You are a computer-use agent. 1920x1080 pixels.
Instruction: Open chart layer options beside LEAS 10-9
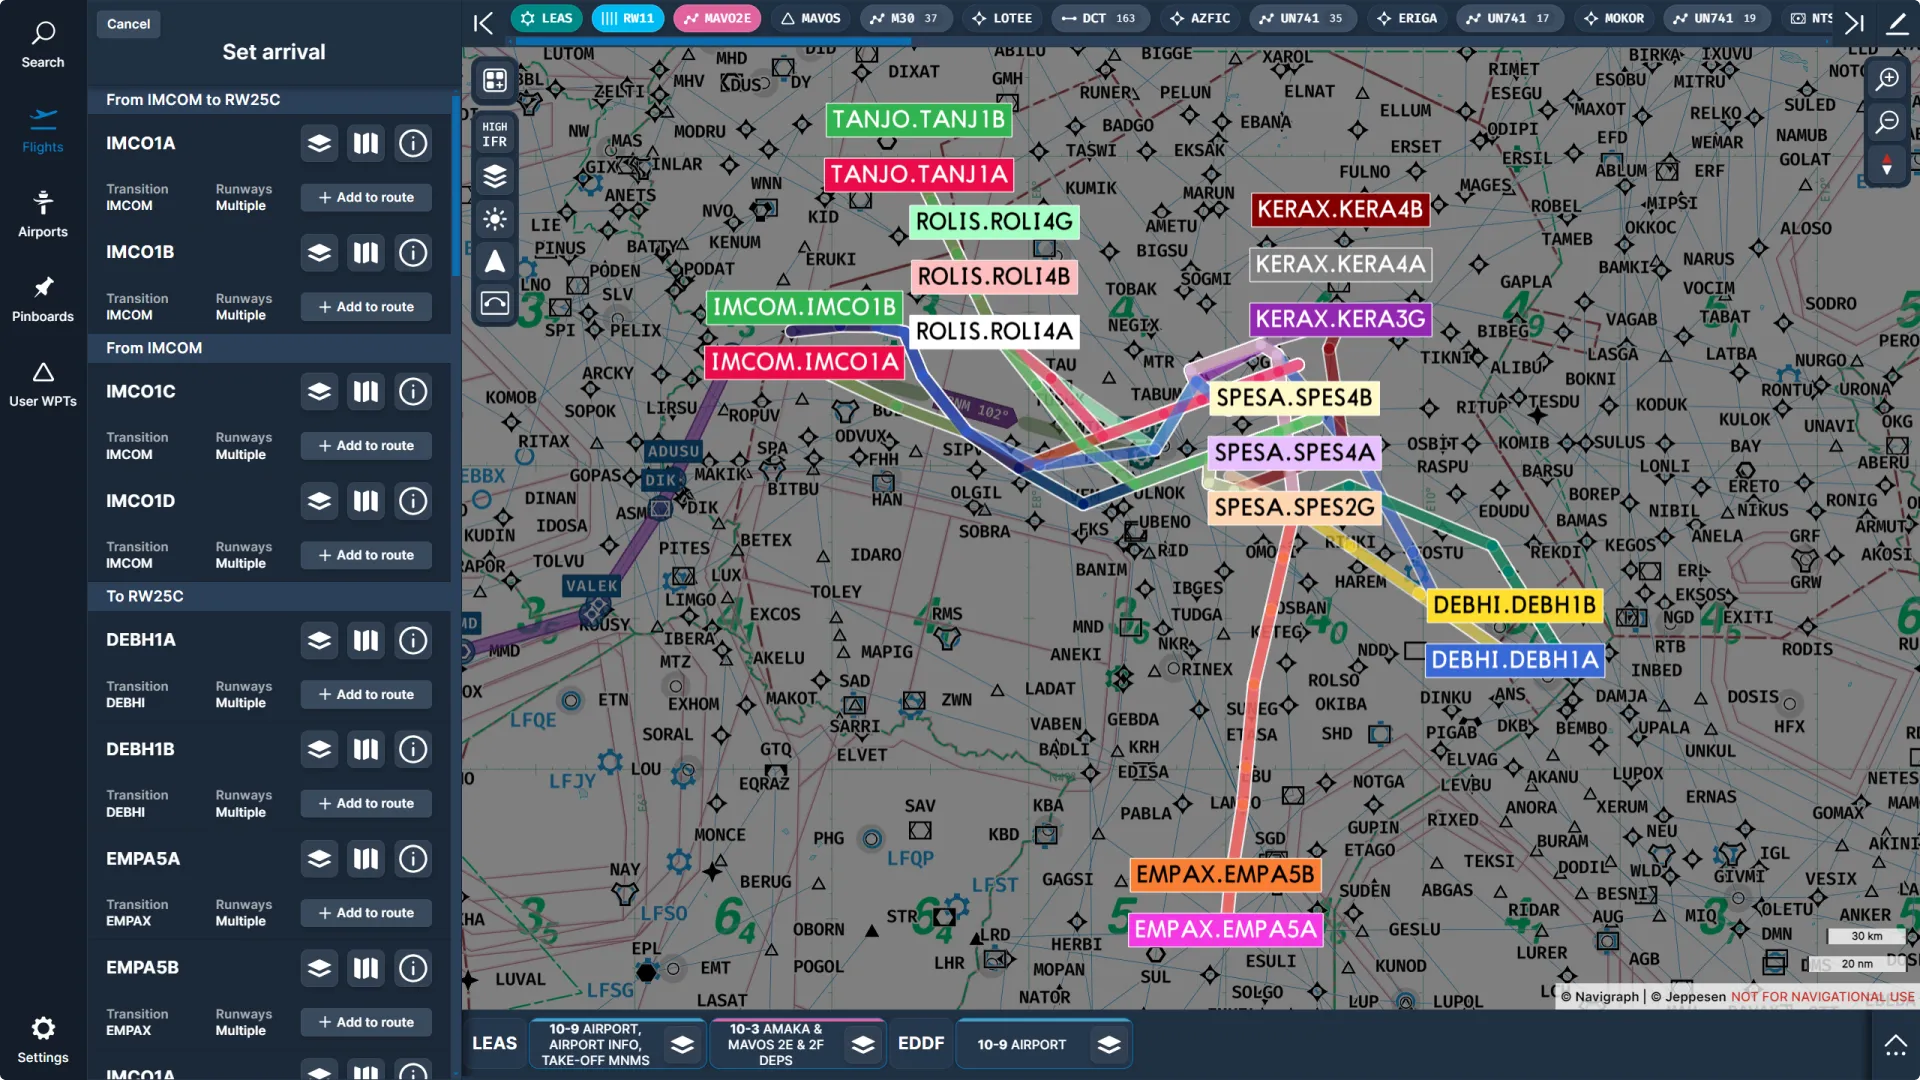click(x=684, y=1044)
